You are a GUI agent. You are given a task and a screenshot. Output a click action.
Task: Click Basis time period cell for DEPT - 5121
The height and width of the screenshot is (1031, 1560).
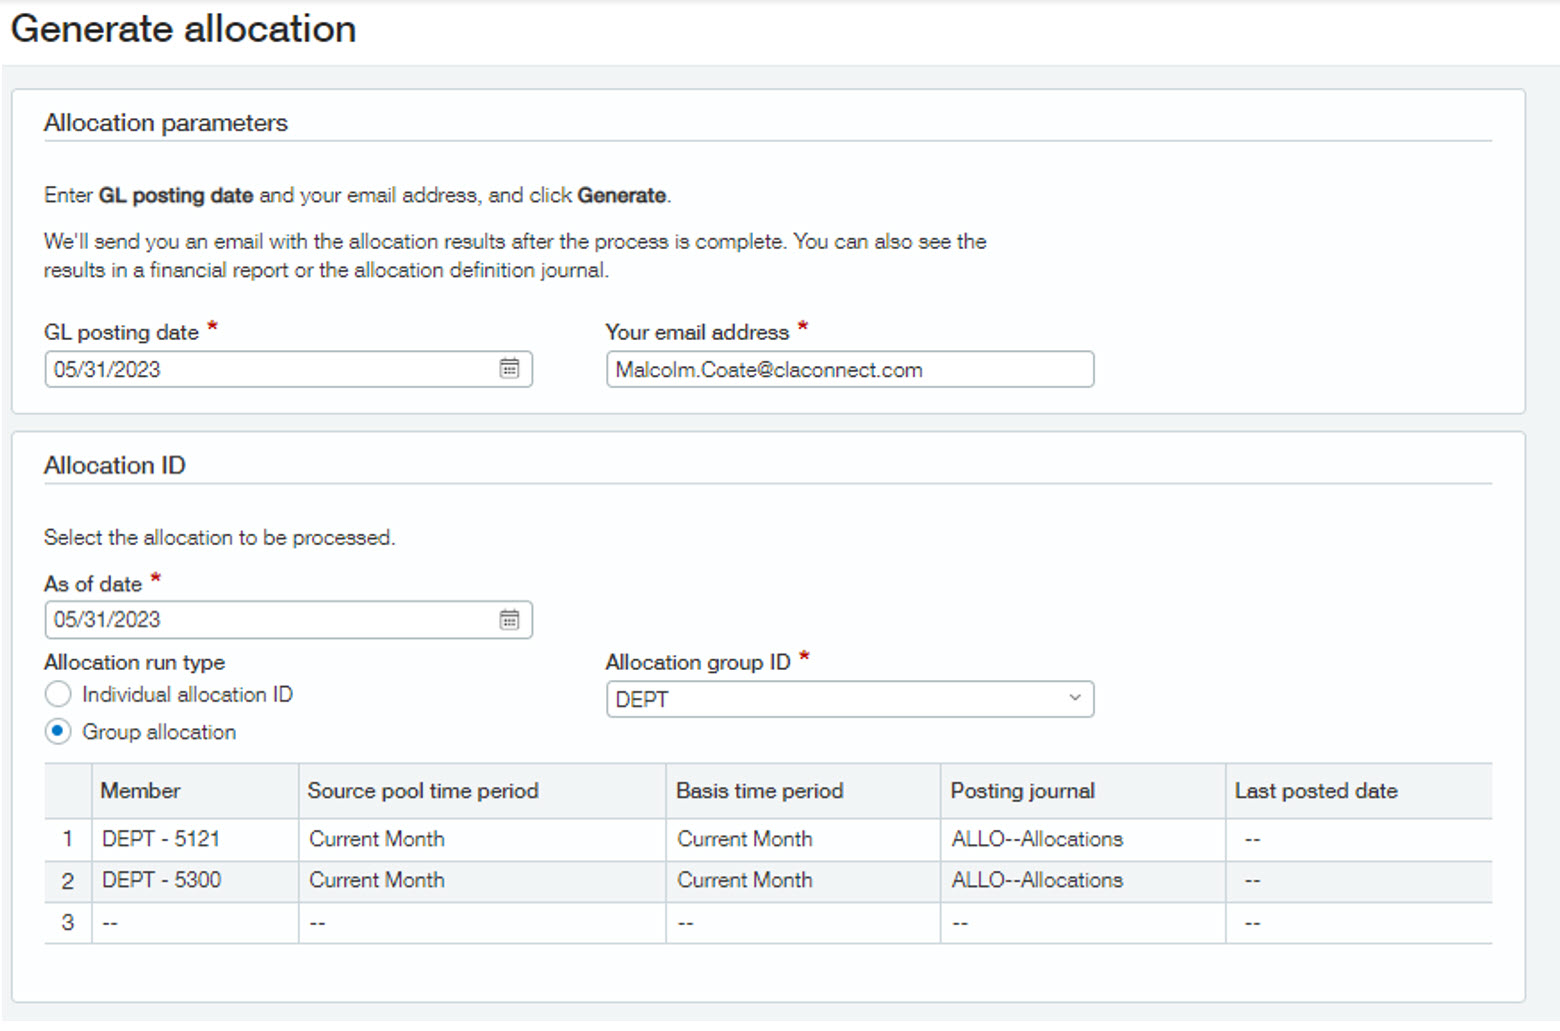745,839
